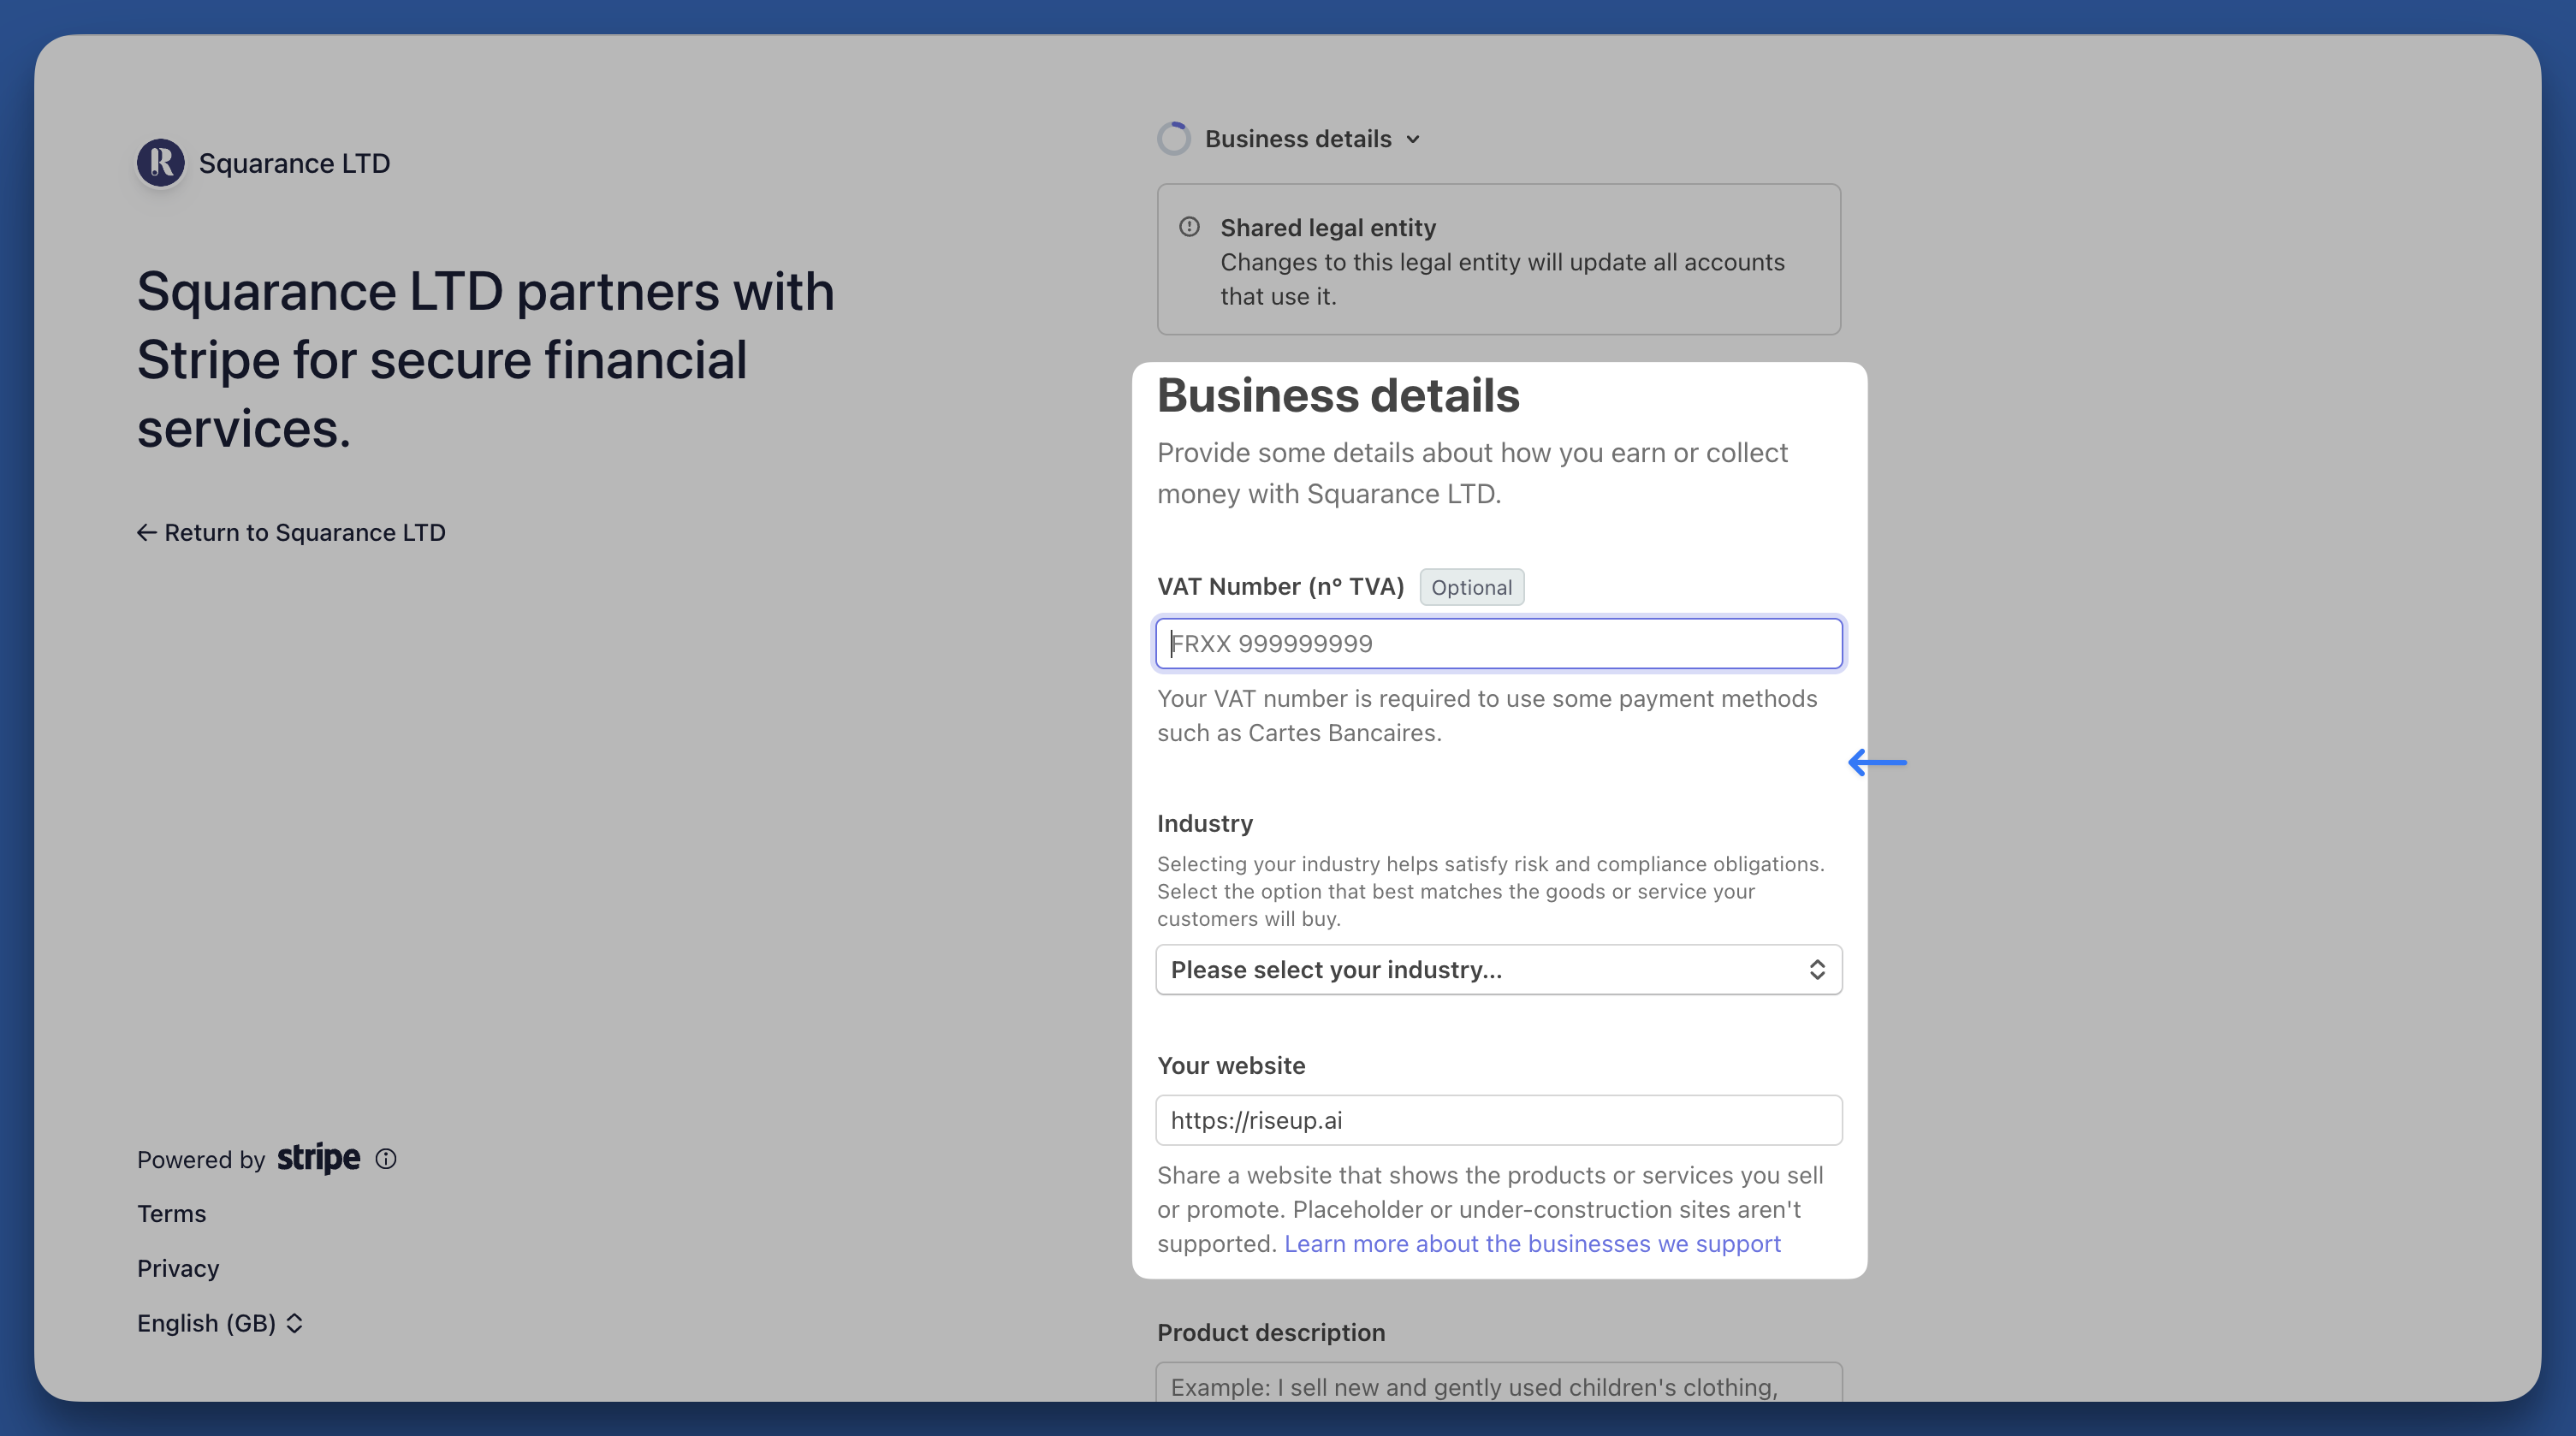Click the stripe wordmark logo
The width and height of the screenshot is (2576, 1436).
click(318, 1158)
